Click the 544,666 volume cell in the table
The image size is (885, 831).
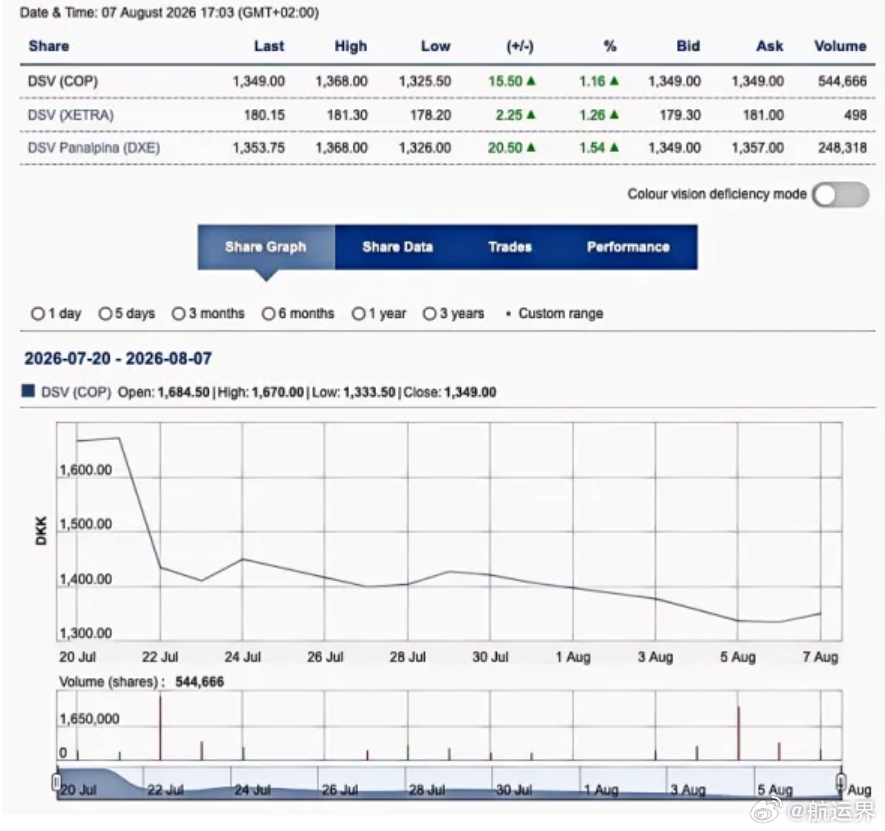(x=842, y=81)
